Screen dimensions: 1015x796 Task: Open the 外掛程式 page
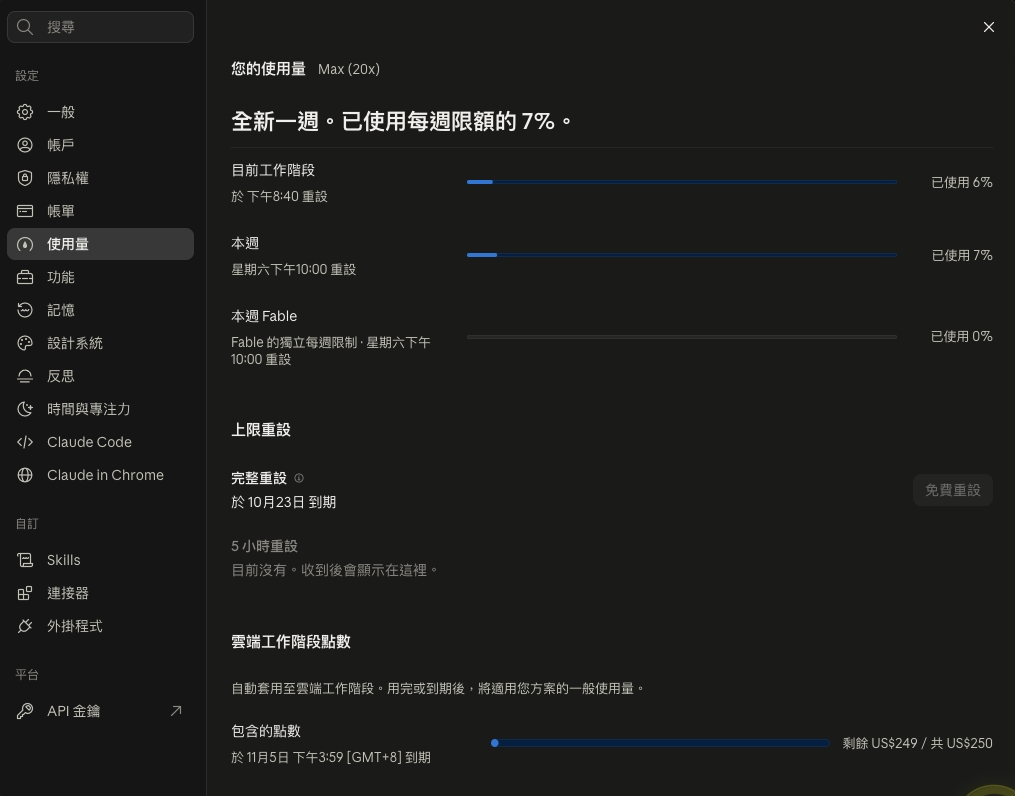pyautogui.click(x=100, y=626)
